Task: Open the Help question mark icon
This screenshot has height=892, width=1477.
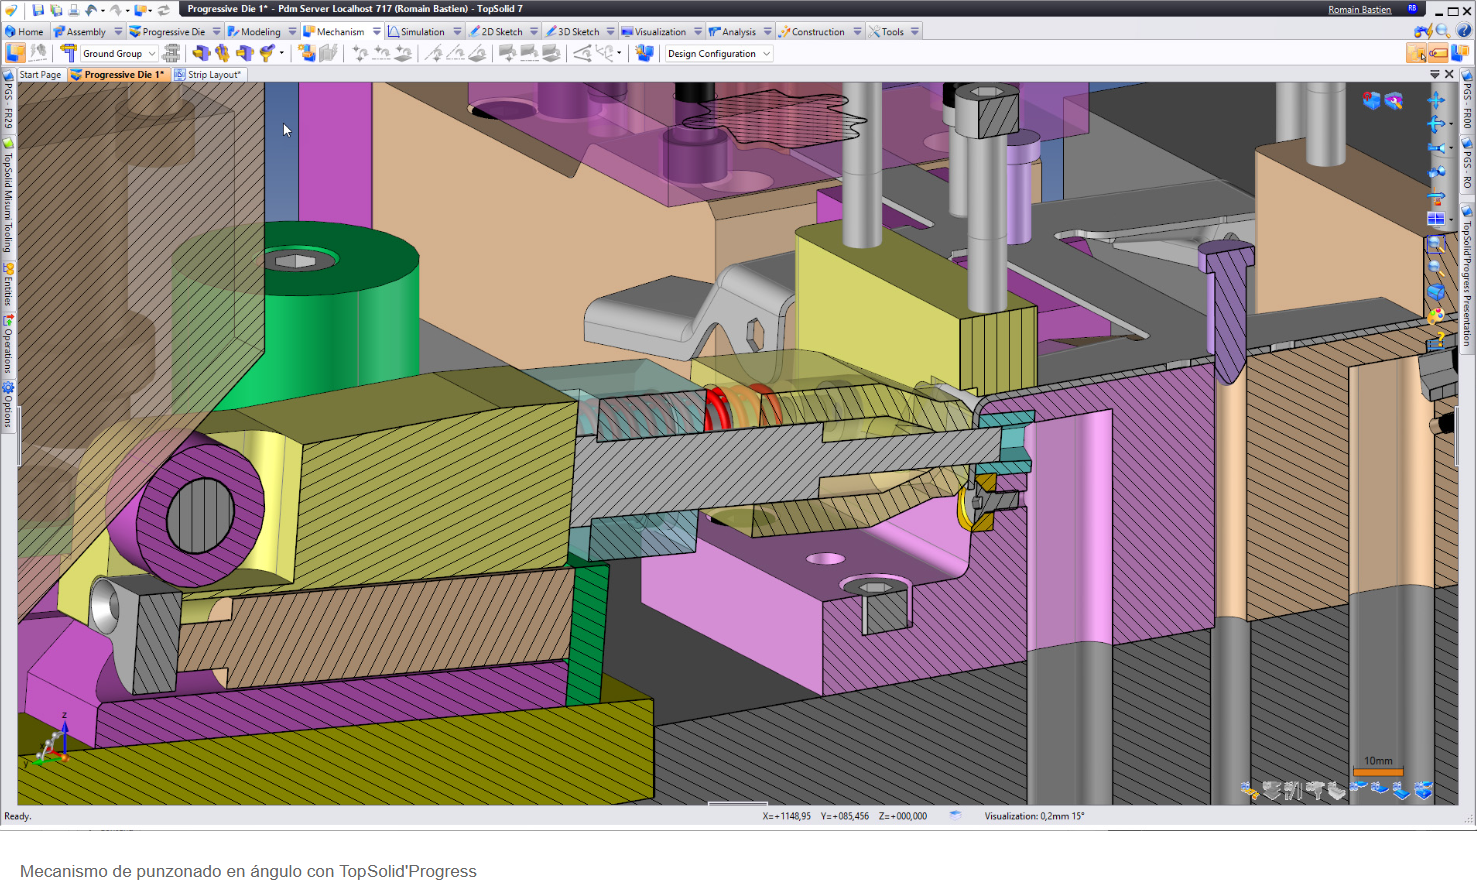Action: [1464, 31]
